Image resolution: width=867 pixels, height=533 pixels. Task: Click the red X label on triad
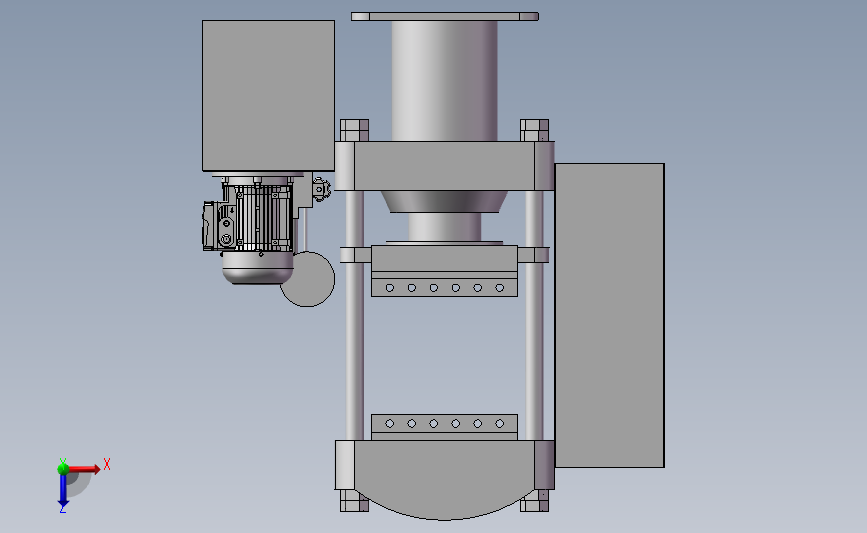107,464
